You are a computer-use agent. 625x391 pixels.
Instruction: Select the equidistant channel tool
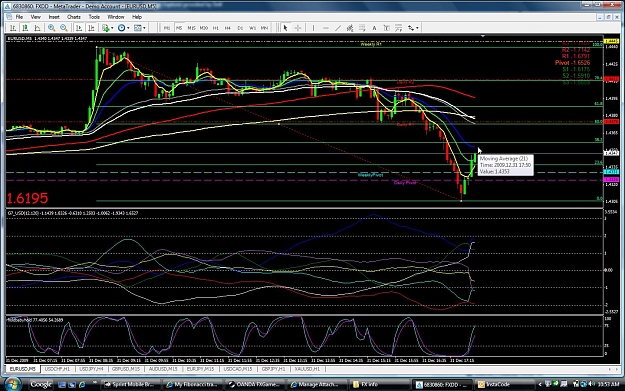350,28
